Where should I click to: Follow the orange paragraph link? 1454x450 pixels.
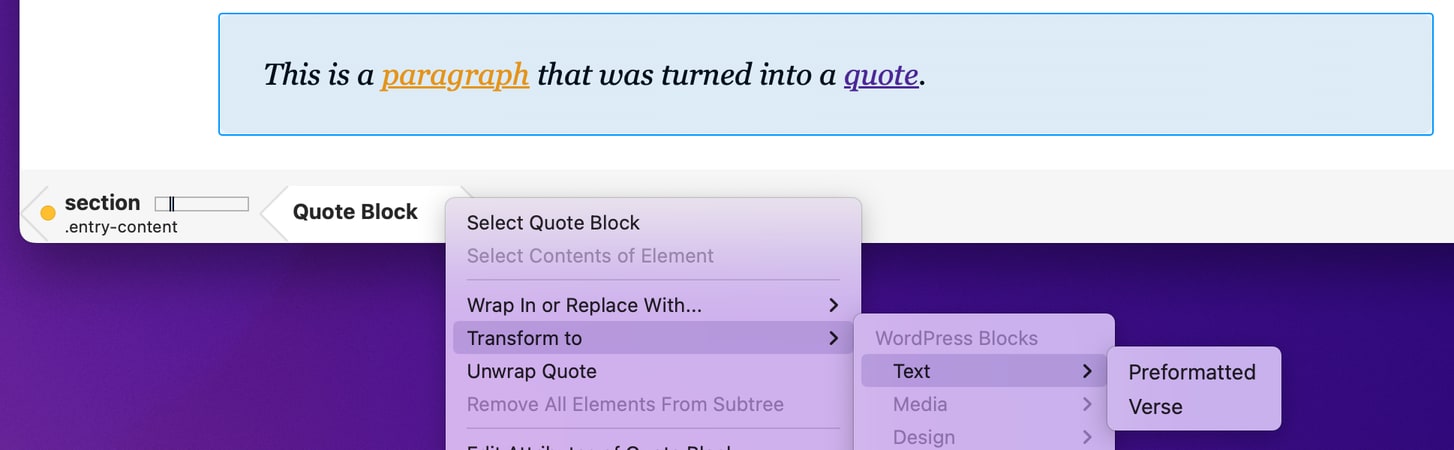tap(455, 75)
